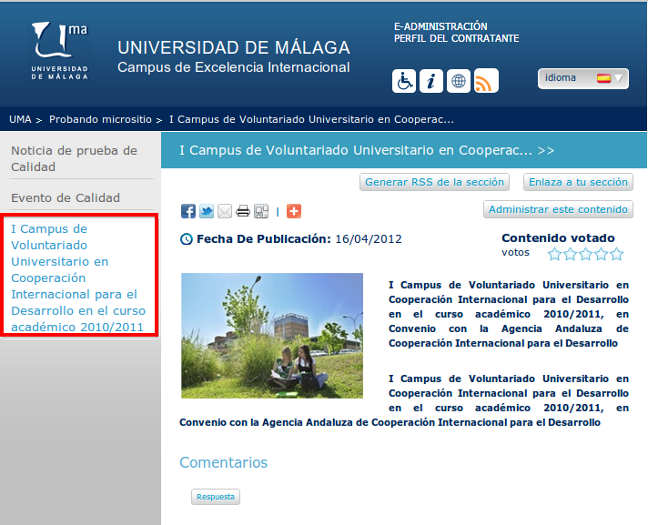Click Enlaza a tu sección button

coord(578,182)
